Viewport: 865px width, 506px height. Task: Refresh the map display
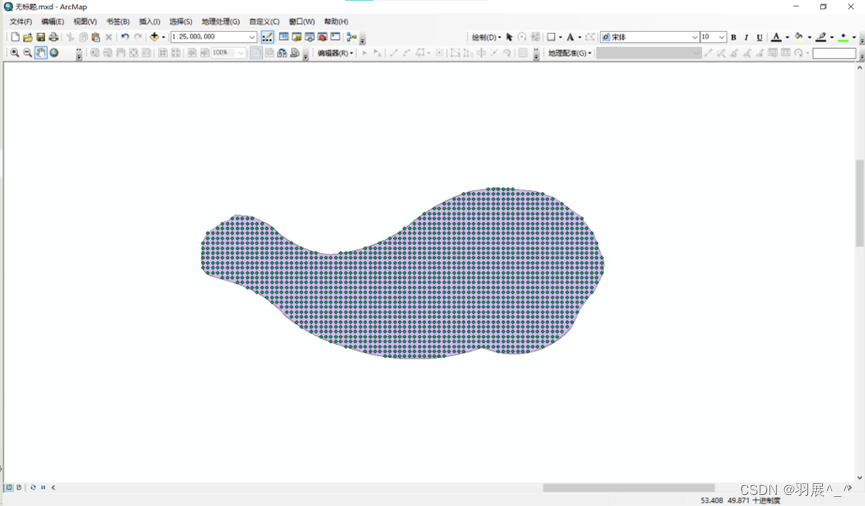[x=33, y=487]
